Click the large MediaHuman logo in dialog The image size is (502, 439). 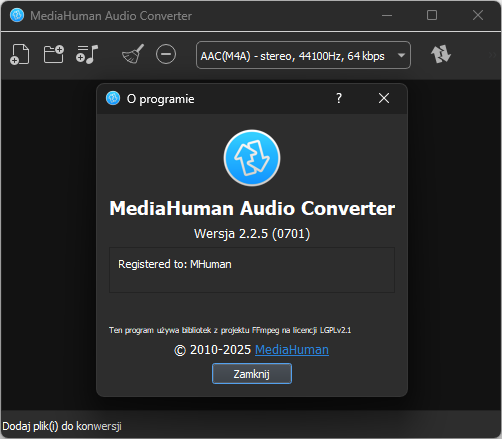click(252, 158)
